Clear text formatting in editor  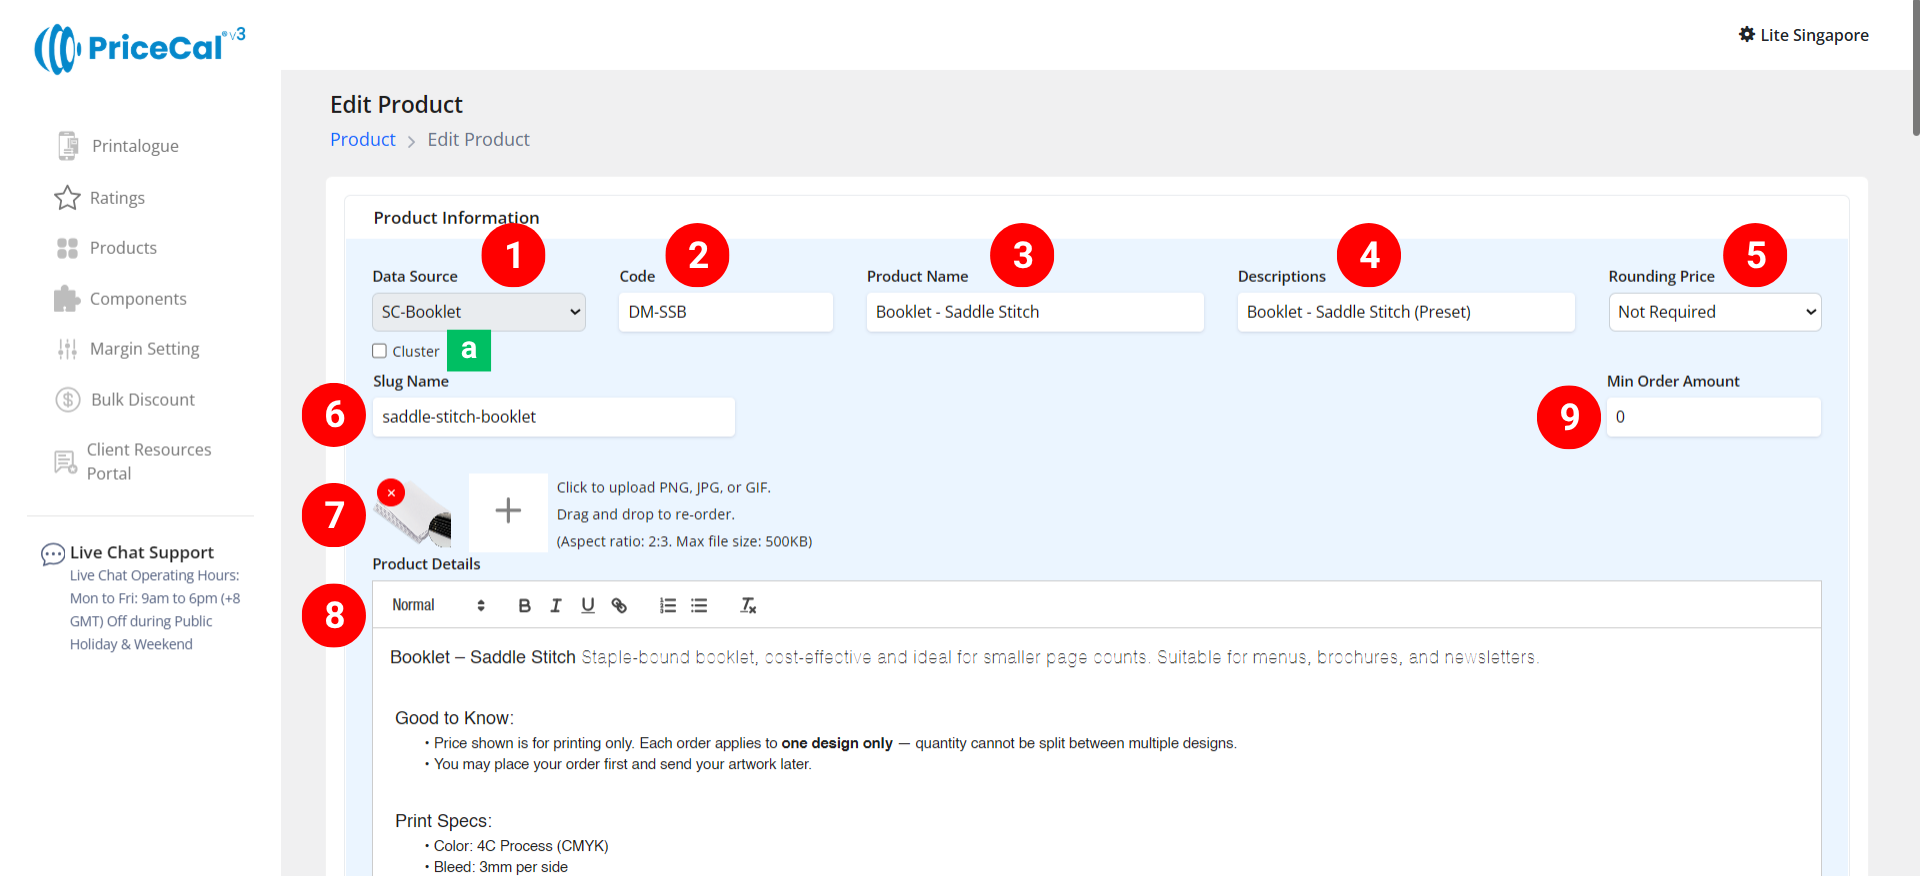748,606
